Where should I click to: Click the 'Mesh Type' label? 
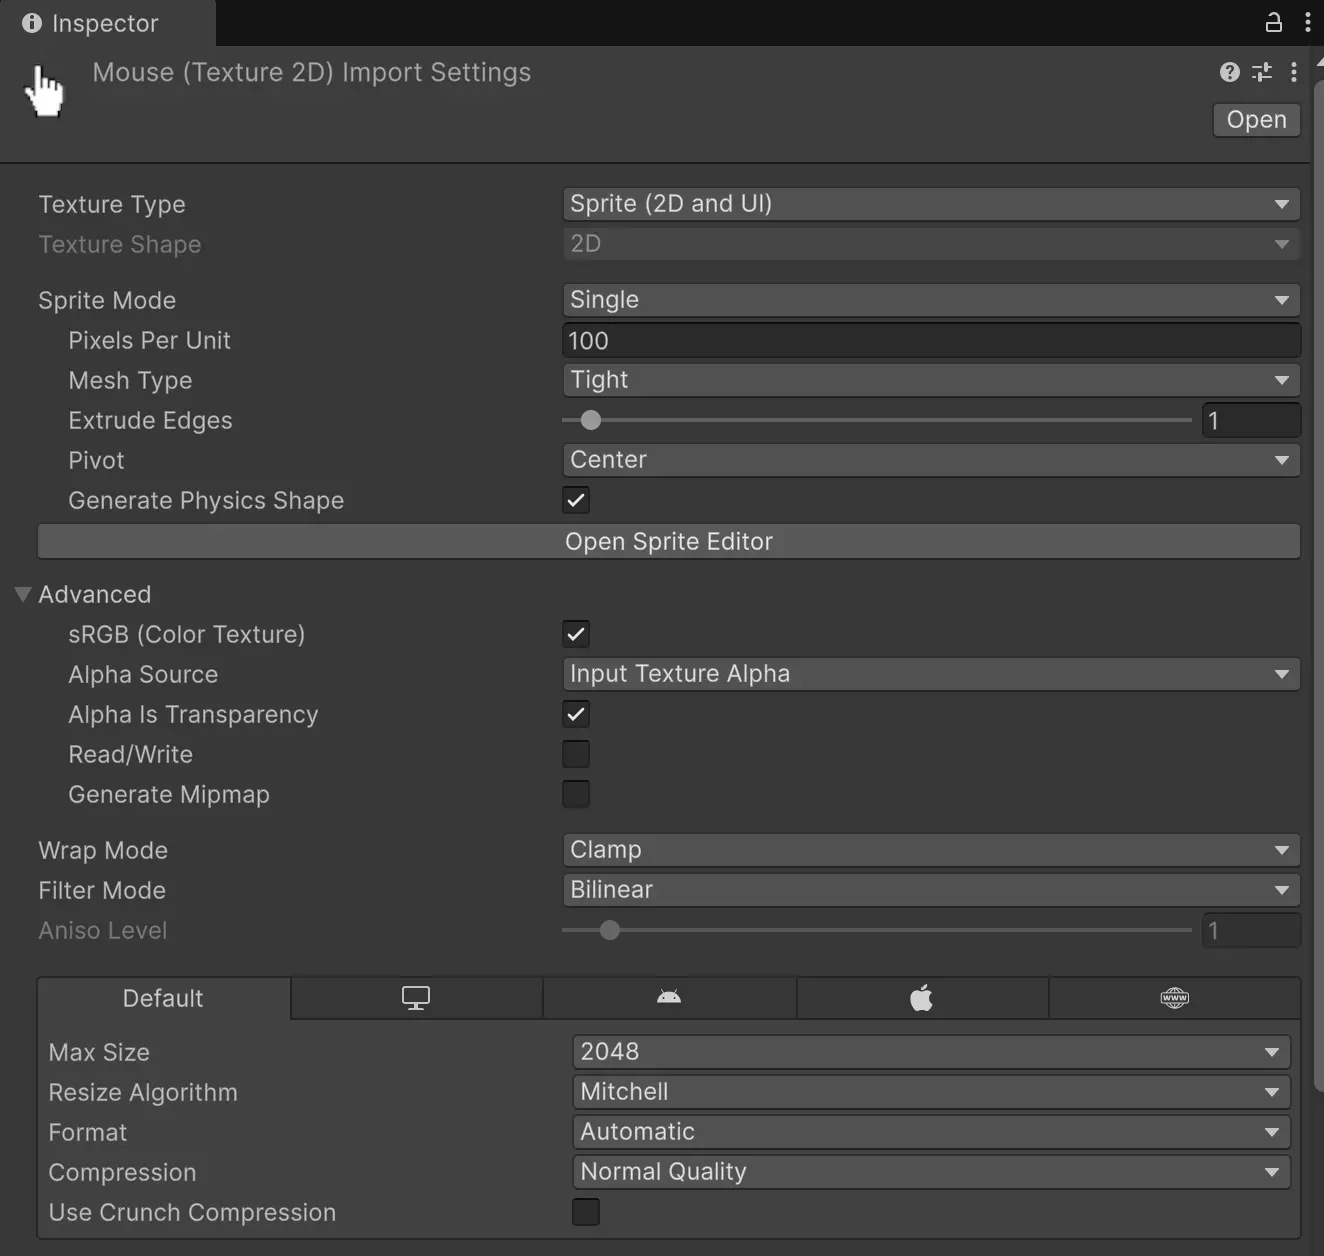pos(130,380)
